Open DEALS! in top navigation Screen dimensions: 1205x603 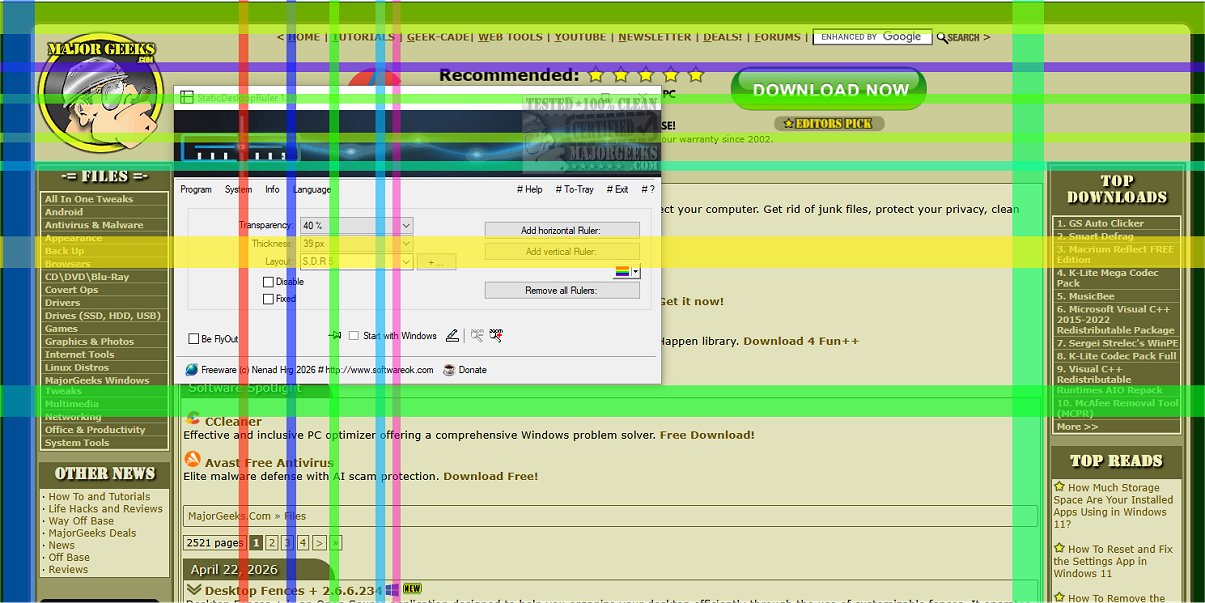tap(723, 37)
